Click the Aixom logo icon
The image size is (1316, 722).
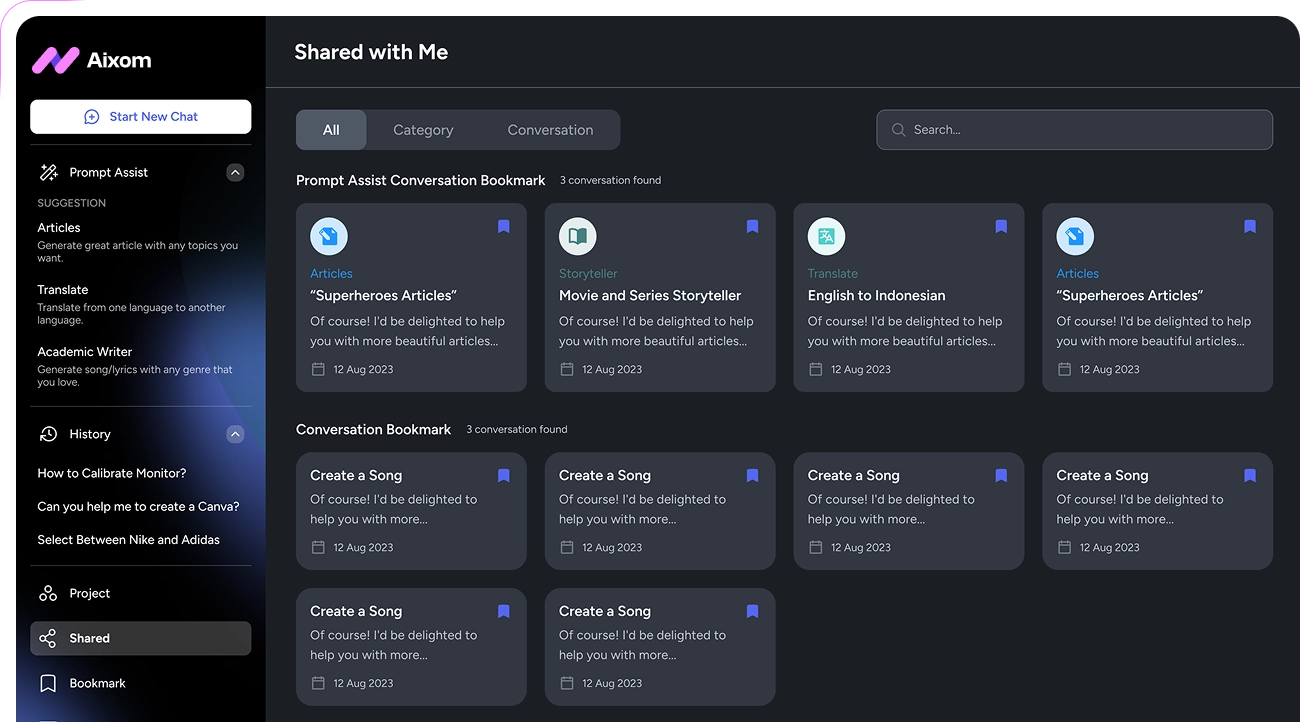[x=55, y=60]
